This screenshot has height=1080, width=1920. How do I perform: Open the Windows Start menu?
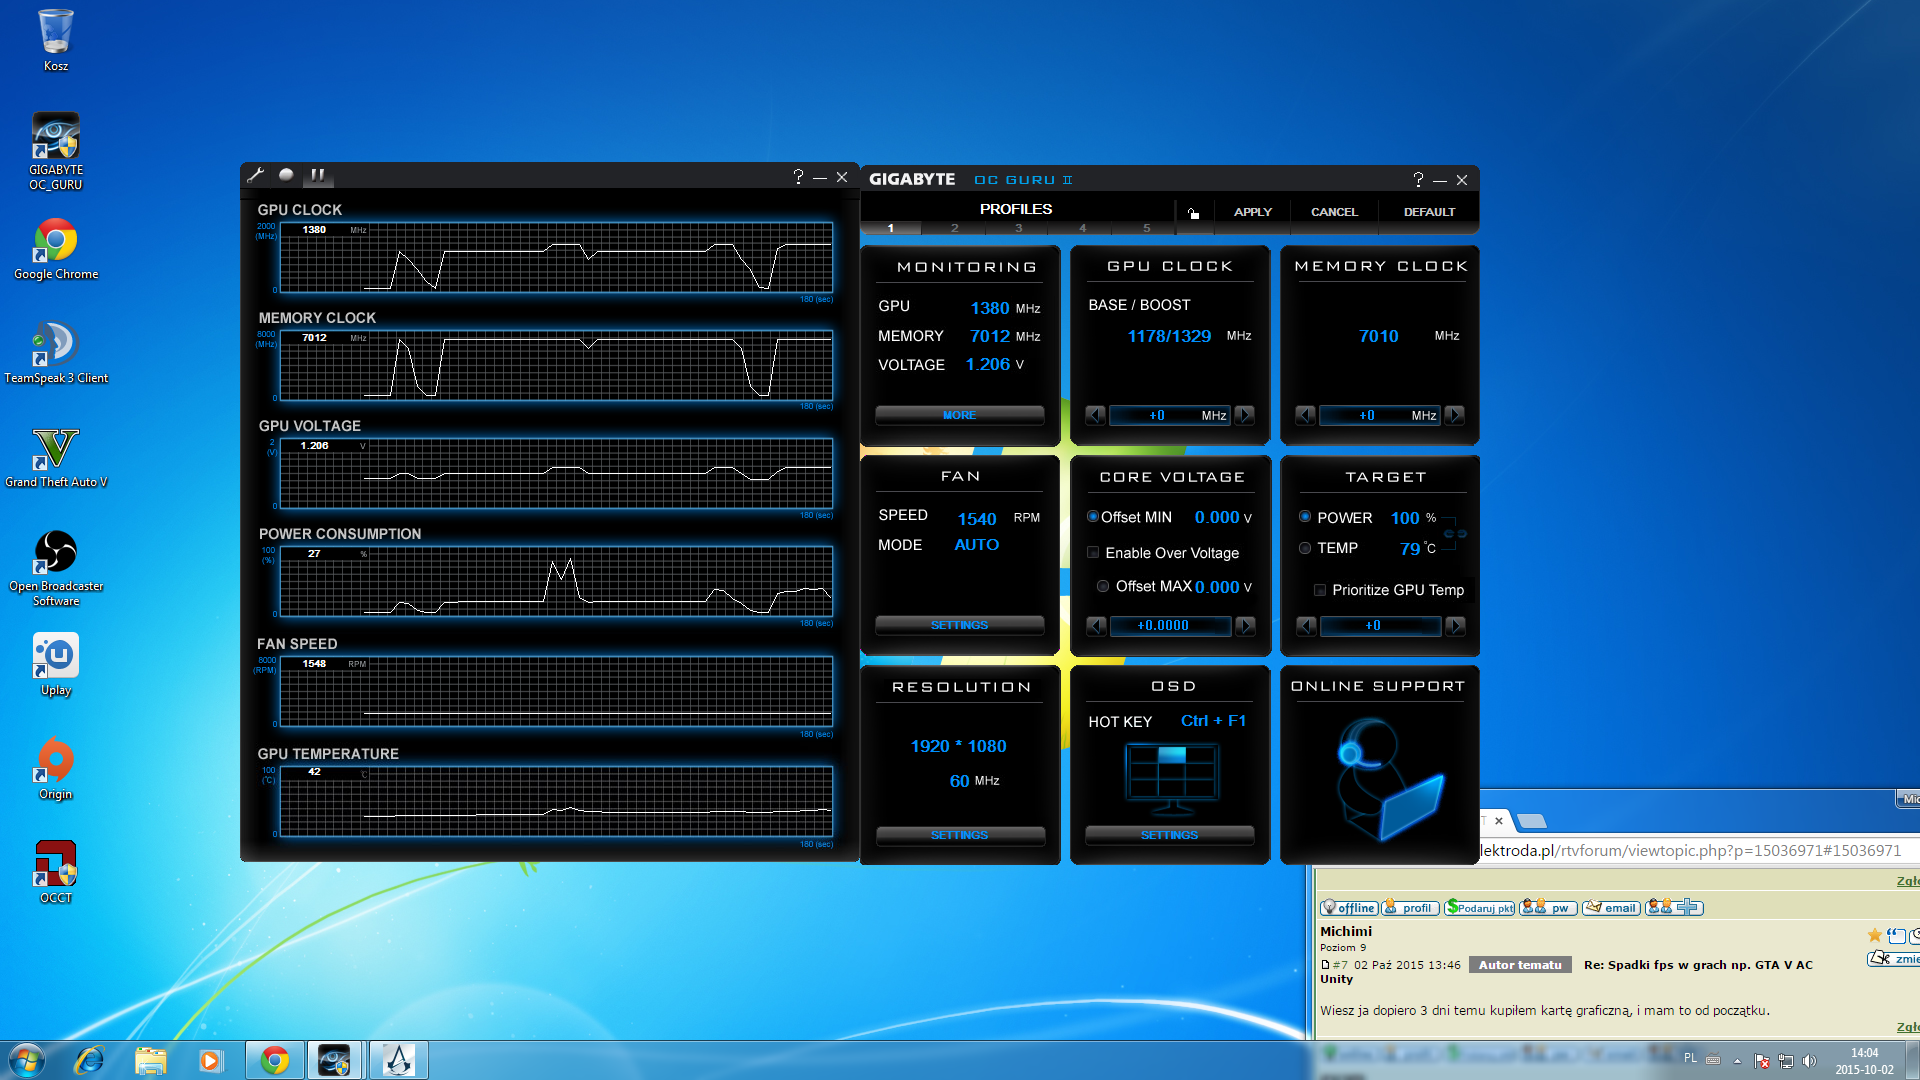tap(27, 1060)
